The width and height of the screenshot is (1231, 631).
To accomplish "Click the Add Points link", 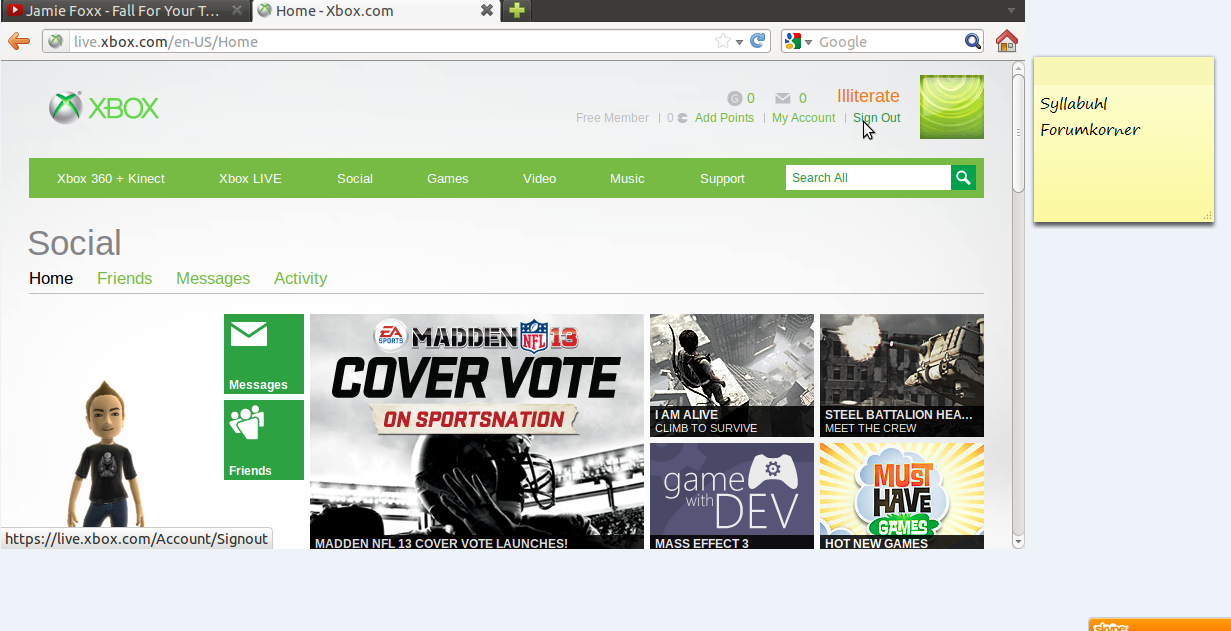I will point(724,118).
